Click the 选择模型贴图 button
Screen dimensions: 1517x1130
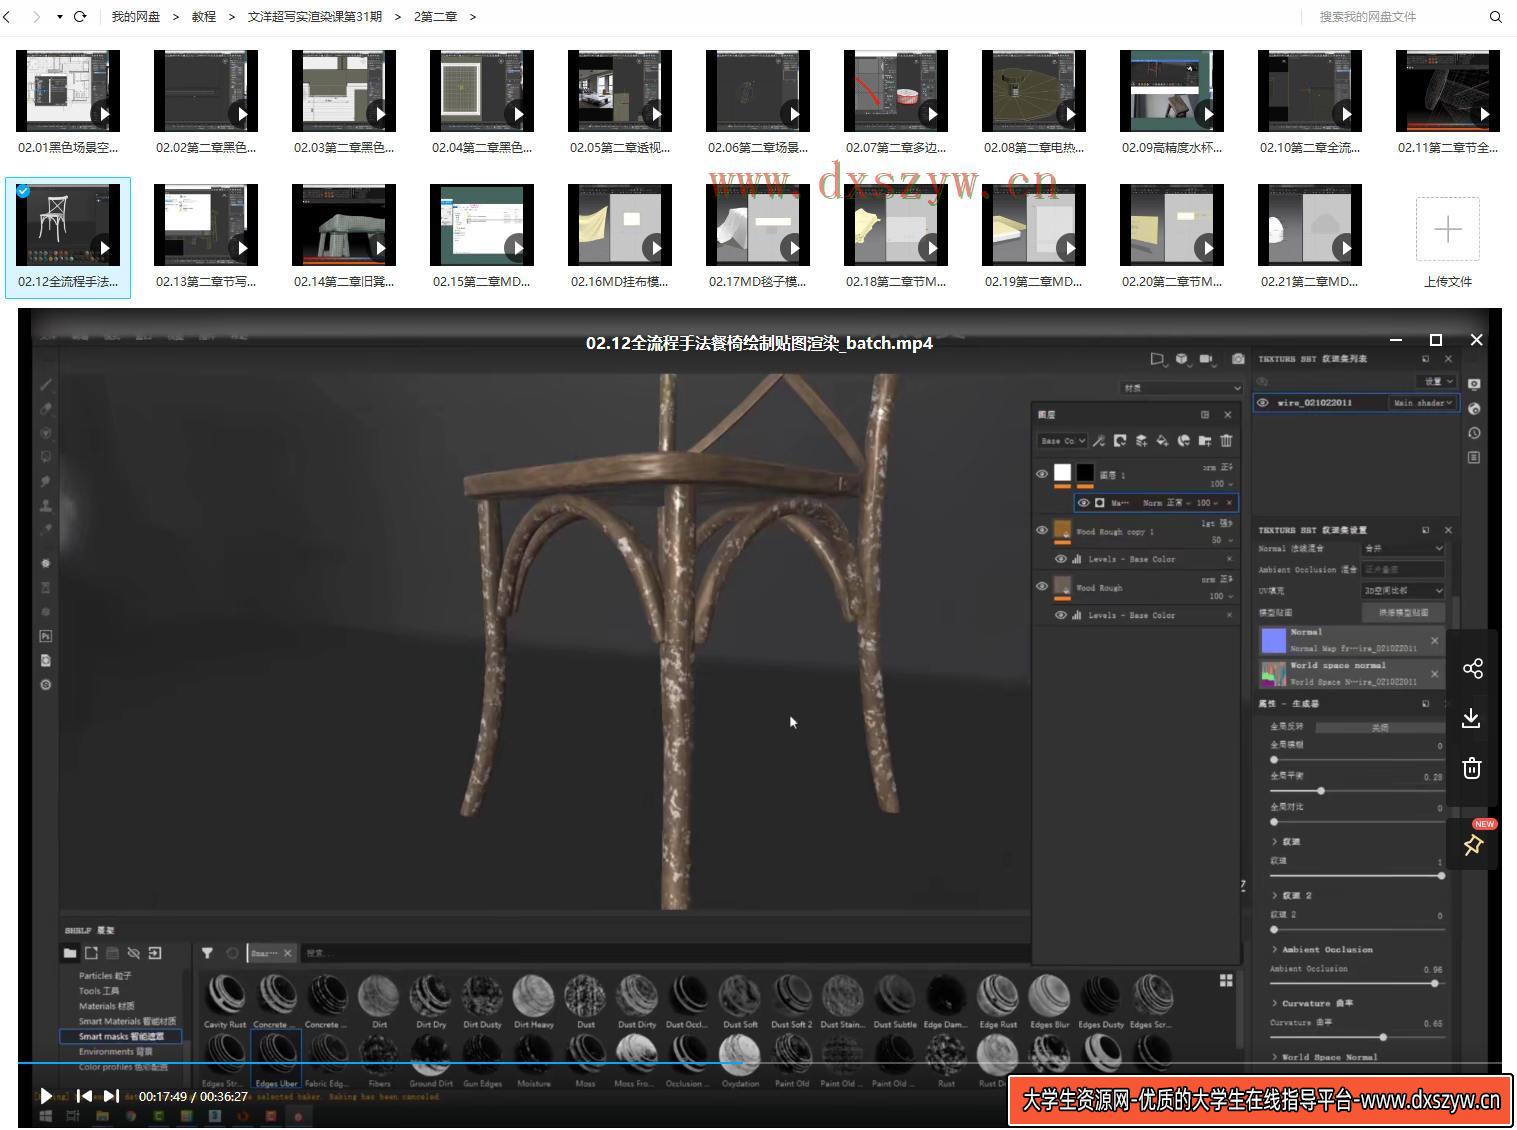(1403, 612)
